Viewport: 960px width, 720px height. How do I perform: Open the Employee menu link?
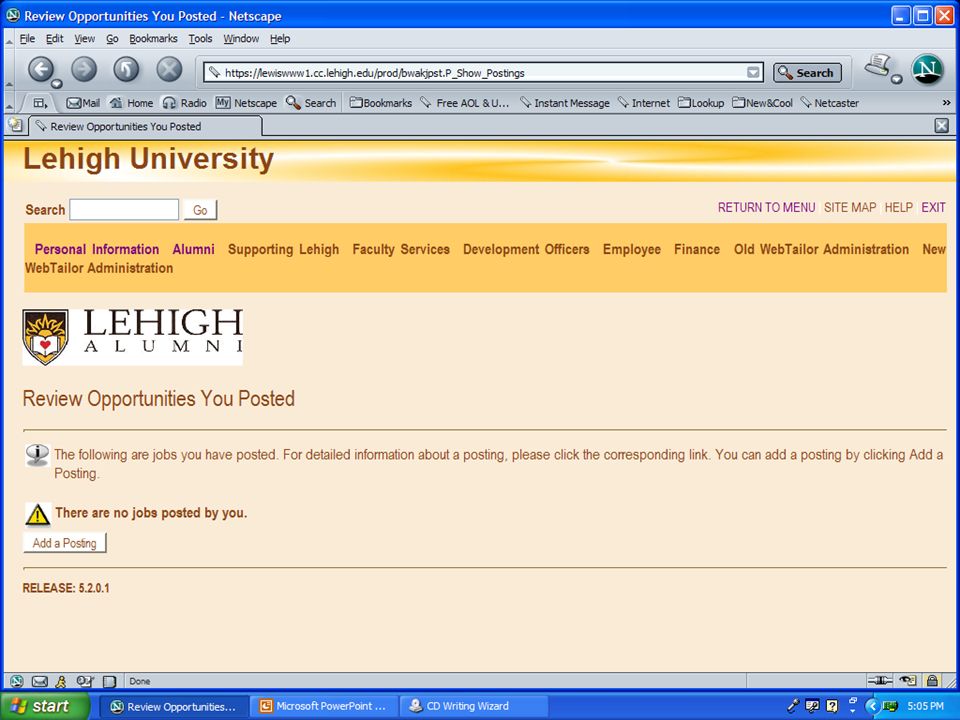tap(632, 249)
